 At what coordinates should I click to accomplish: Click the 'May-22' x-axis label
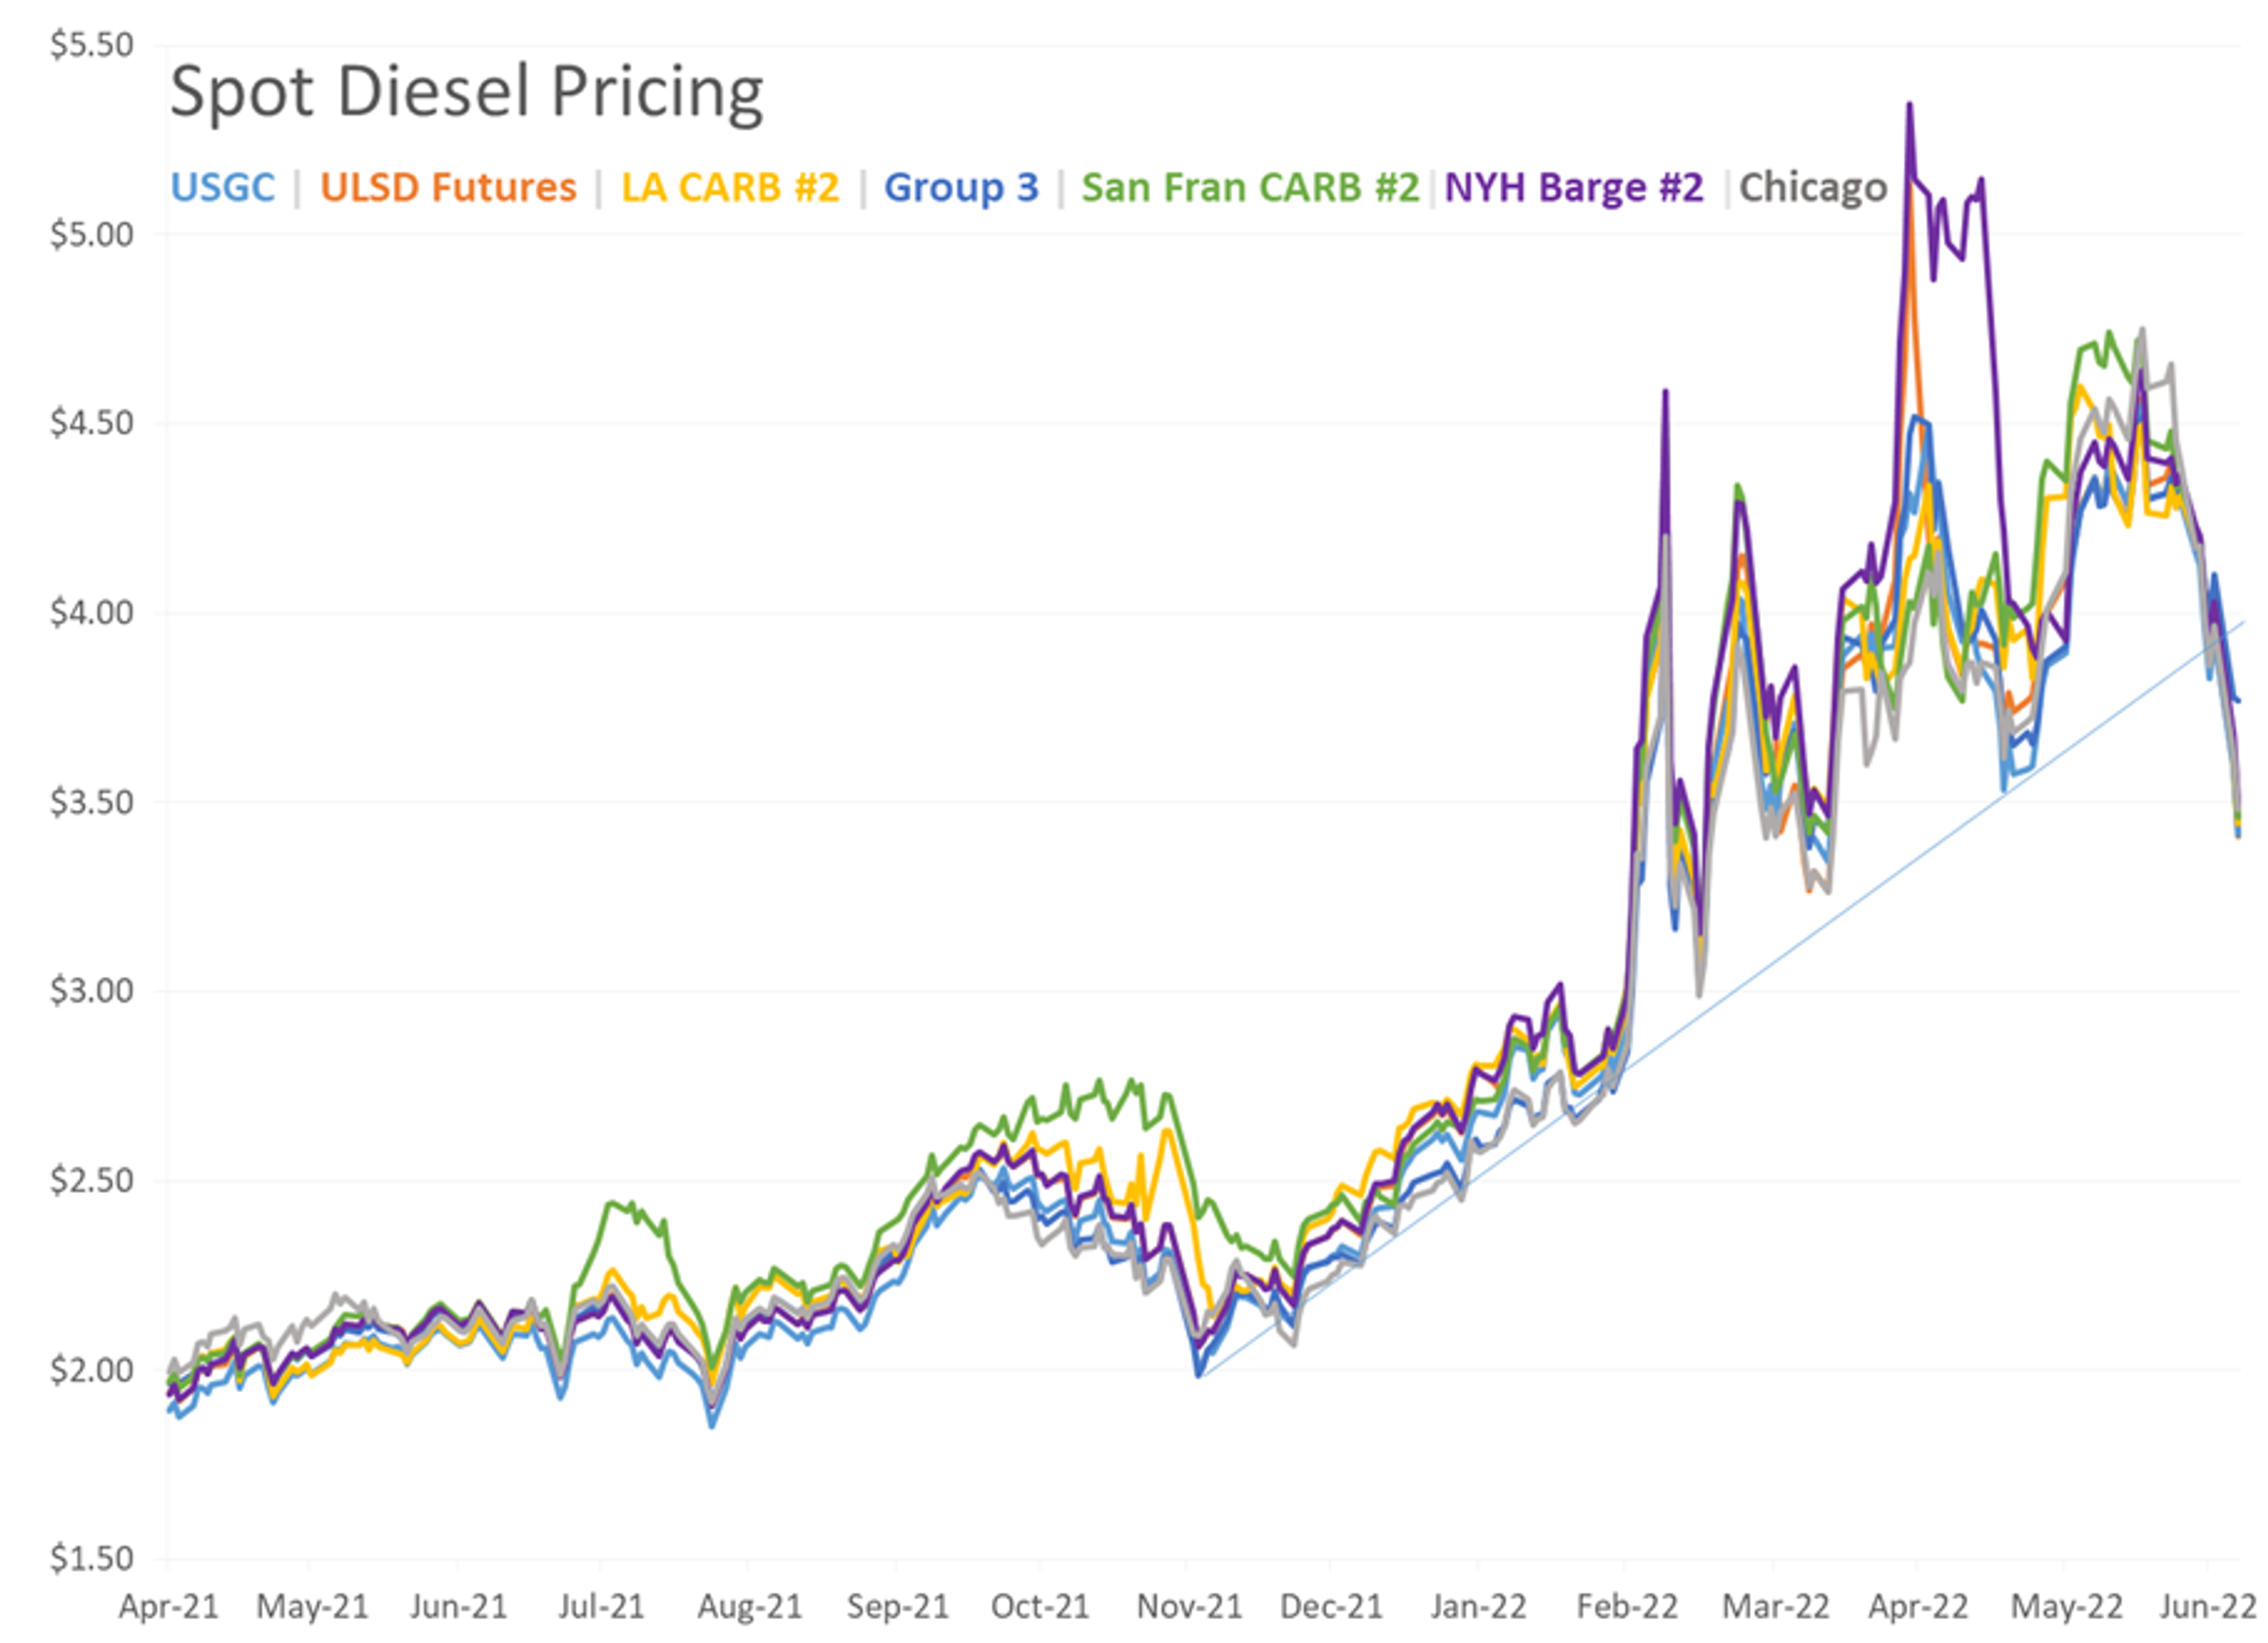2066,1607
